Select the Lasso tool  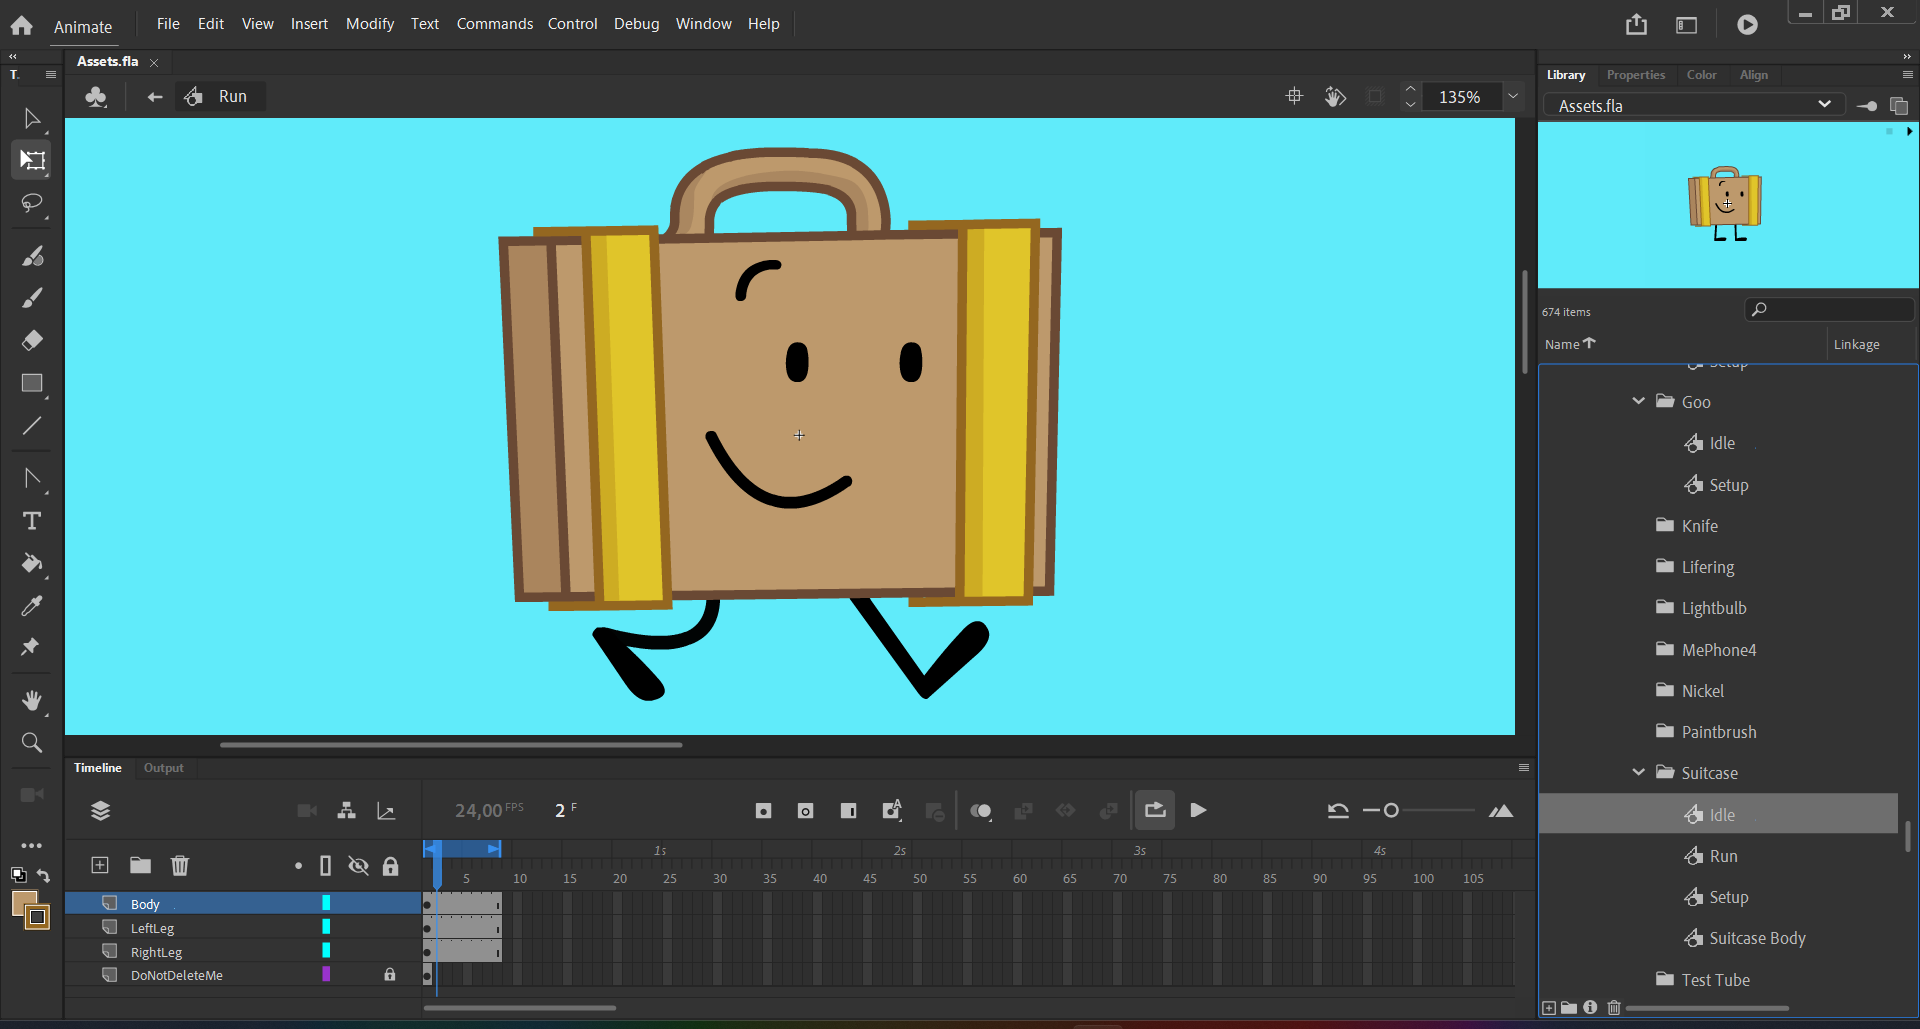32,203
